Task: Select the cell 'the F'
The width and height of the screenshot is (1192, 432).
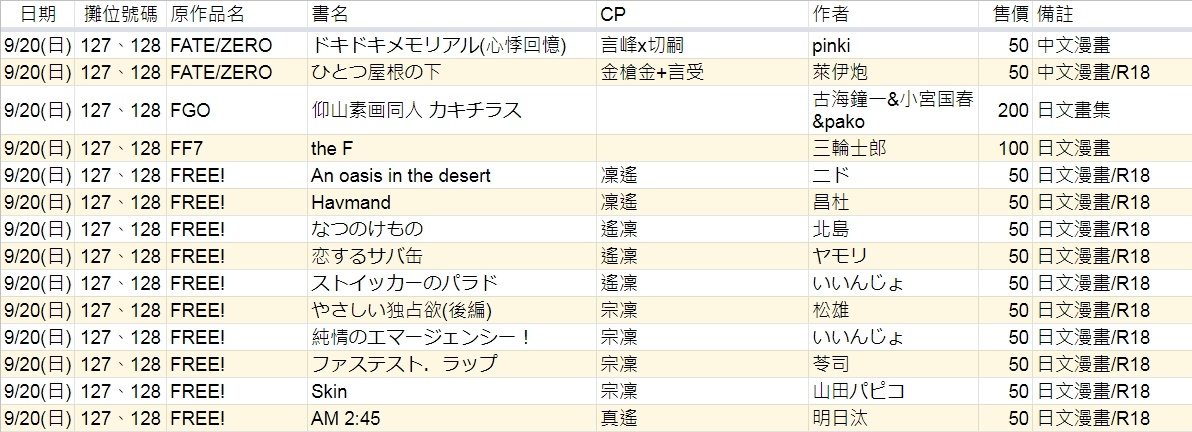Action: pyautogui.click(x=452, y=148)
